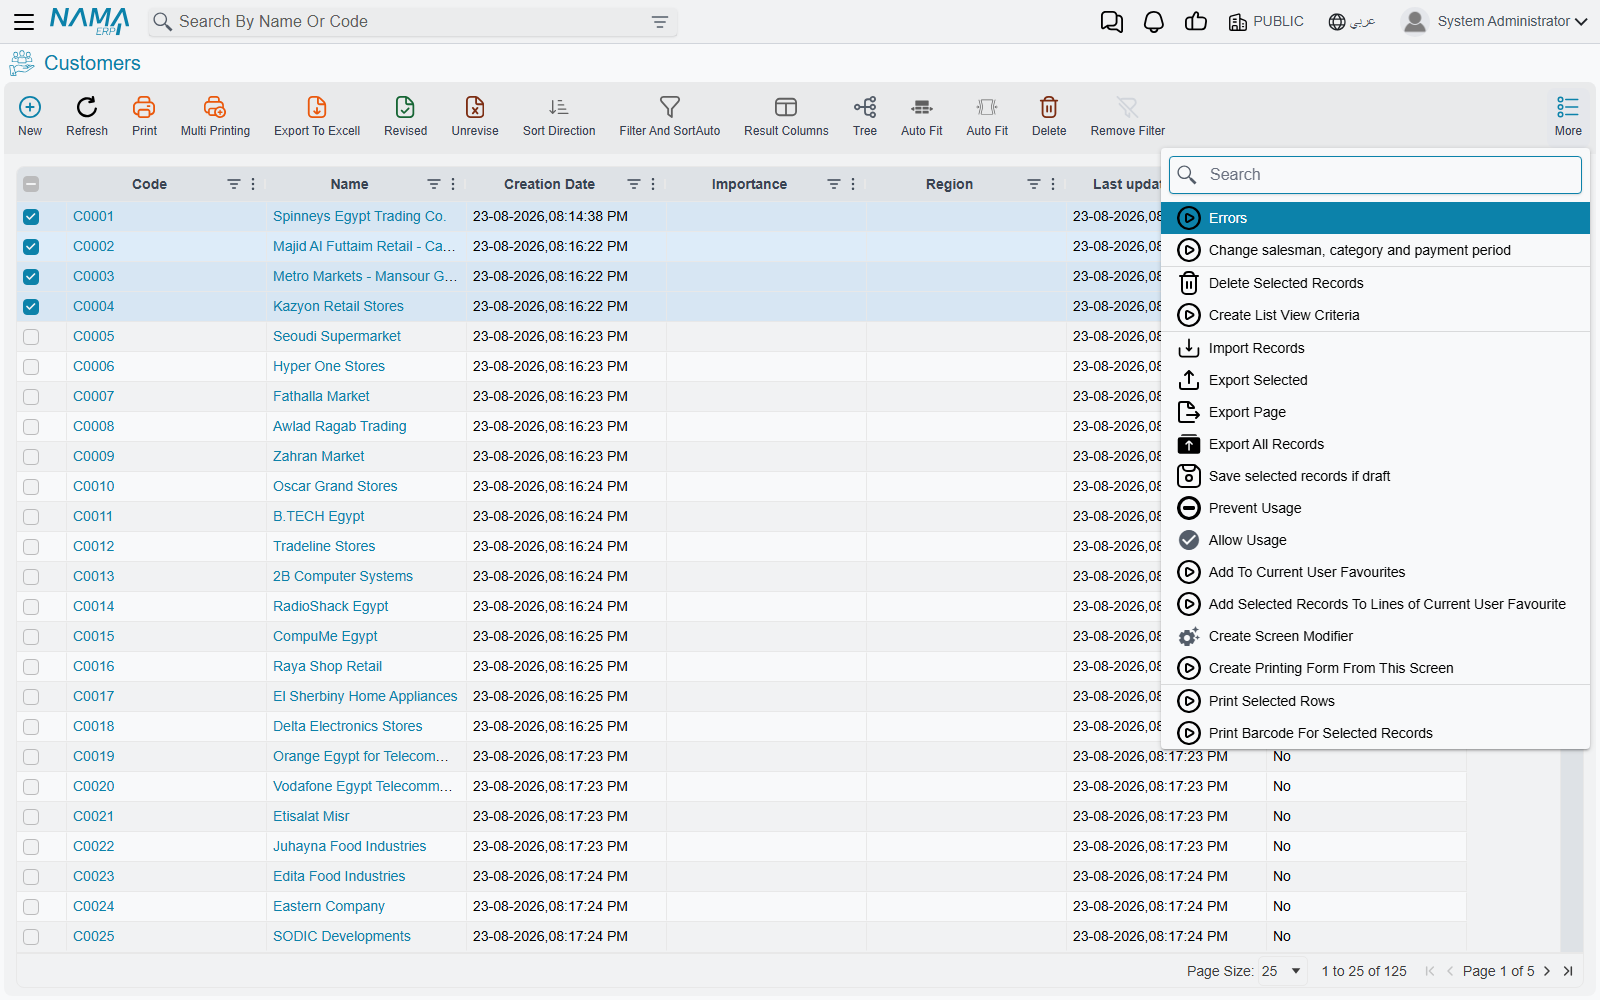Open Sort Direction options
Image resolution: width=1600 pixels, height=1000 pixels.
coord(559,117)
